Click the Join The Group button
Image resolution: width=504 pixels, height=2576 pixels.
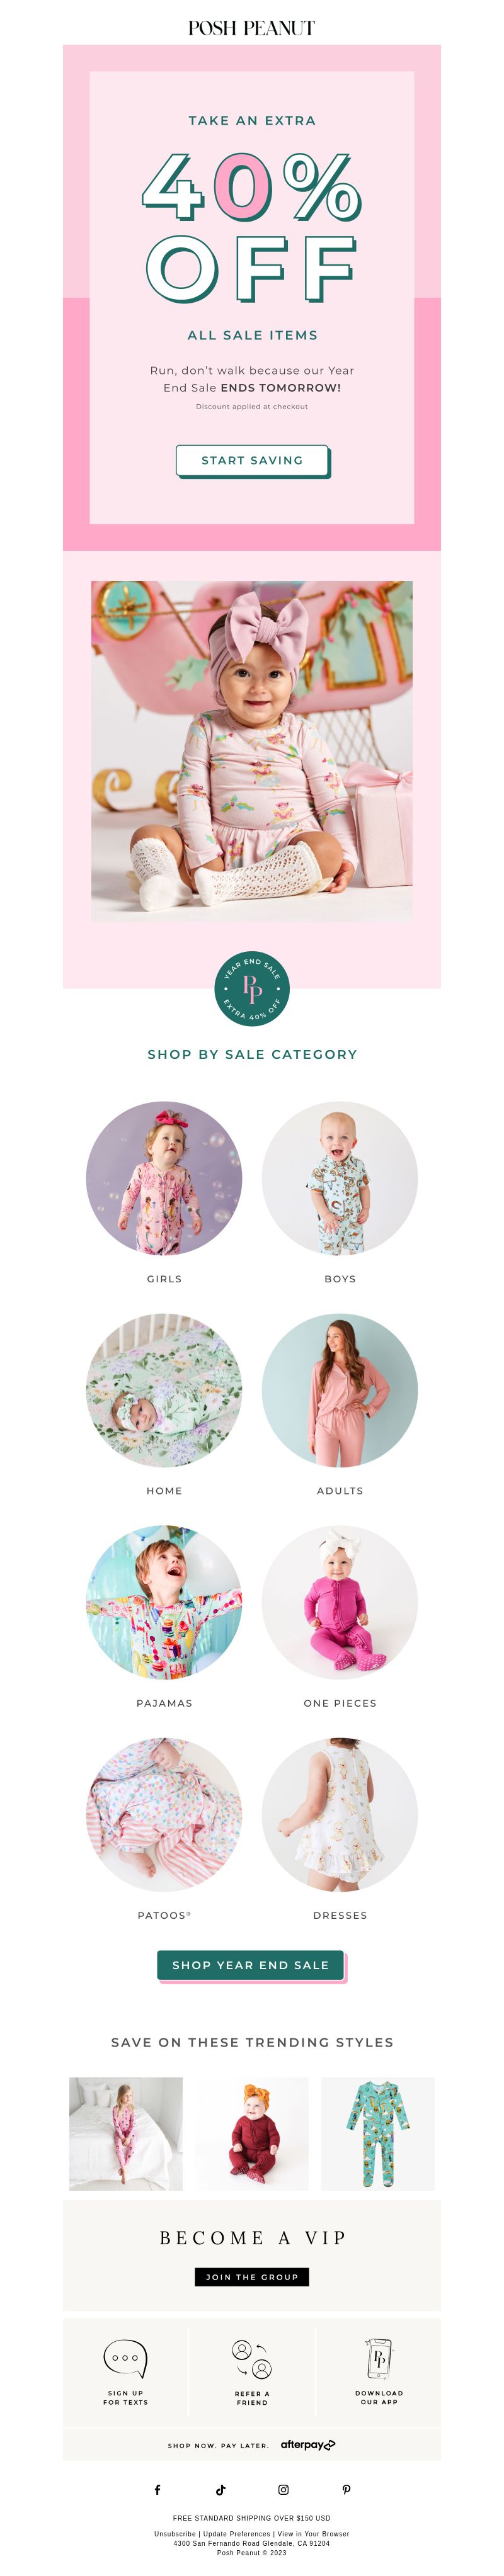point(252,2276)
